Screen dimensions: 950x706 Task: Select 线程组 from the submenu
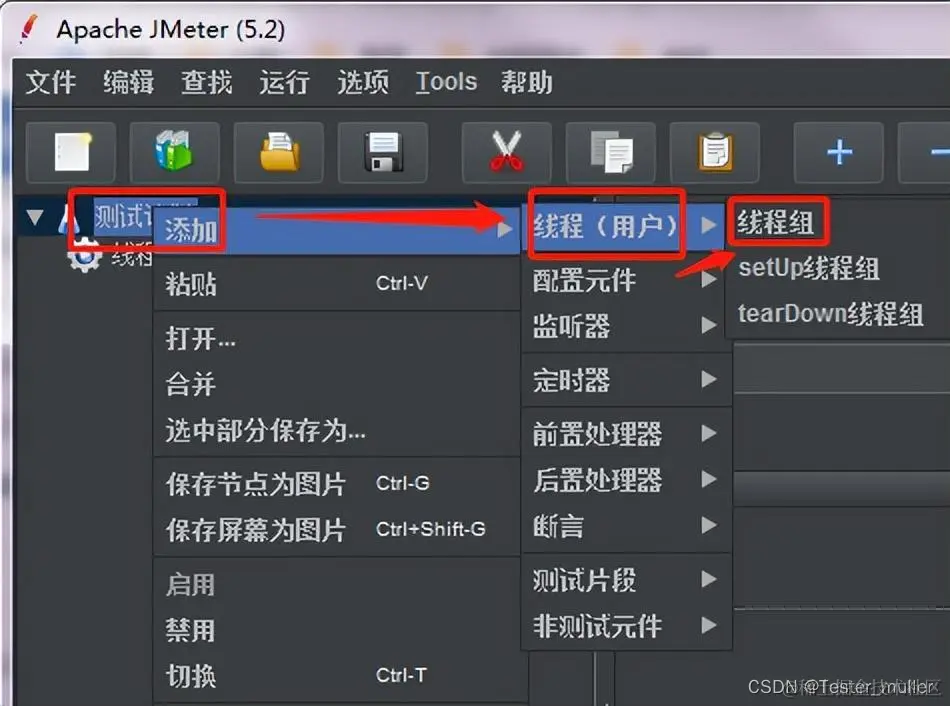pos(778,222)
